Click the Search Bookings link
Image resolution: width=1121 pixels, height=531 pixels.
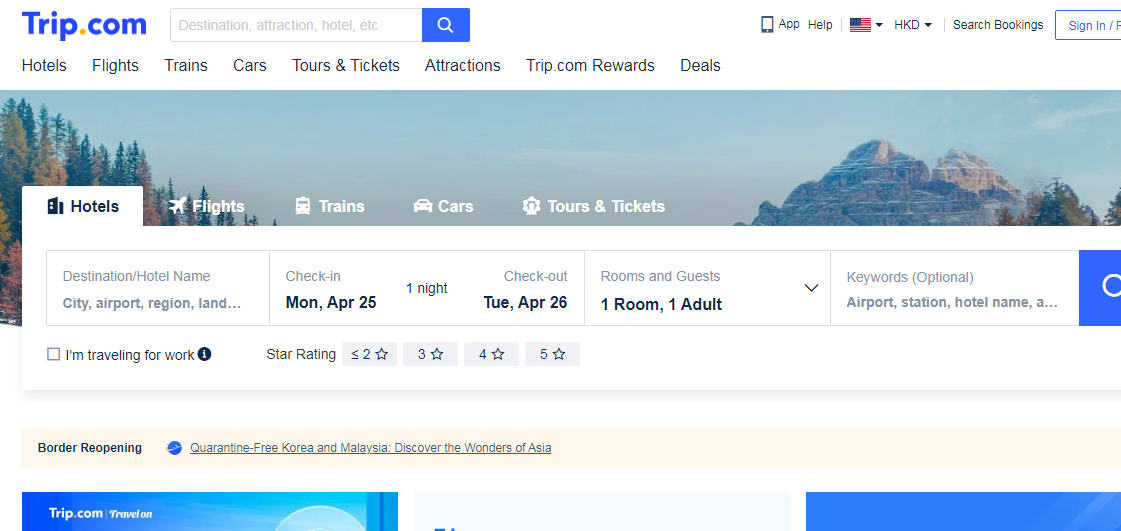997,25
